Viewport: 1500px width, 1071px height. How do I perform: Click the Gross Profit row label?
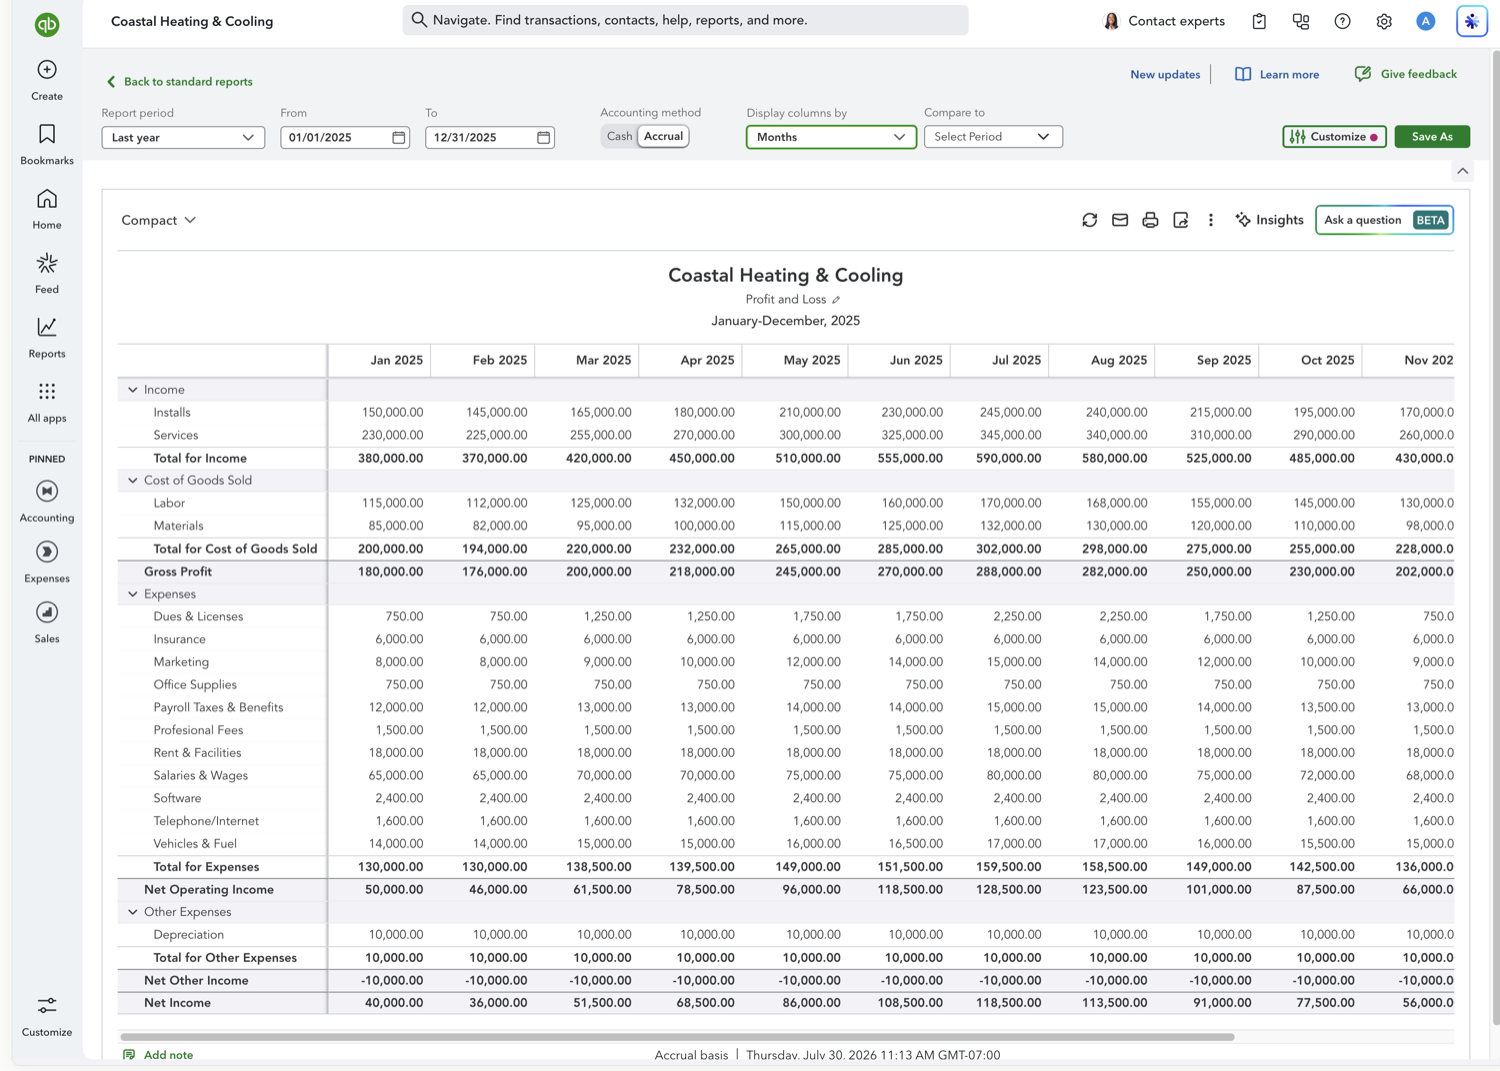(178, 572)
